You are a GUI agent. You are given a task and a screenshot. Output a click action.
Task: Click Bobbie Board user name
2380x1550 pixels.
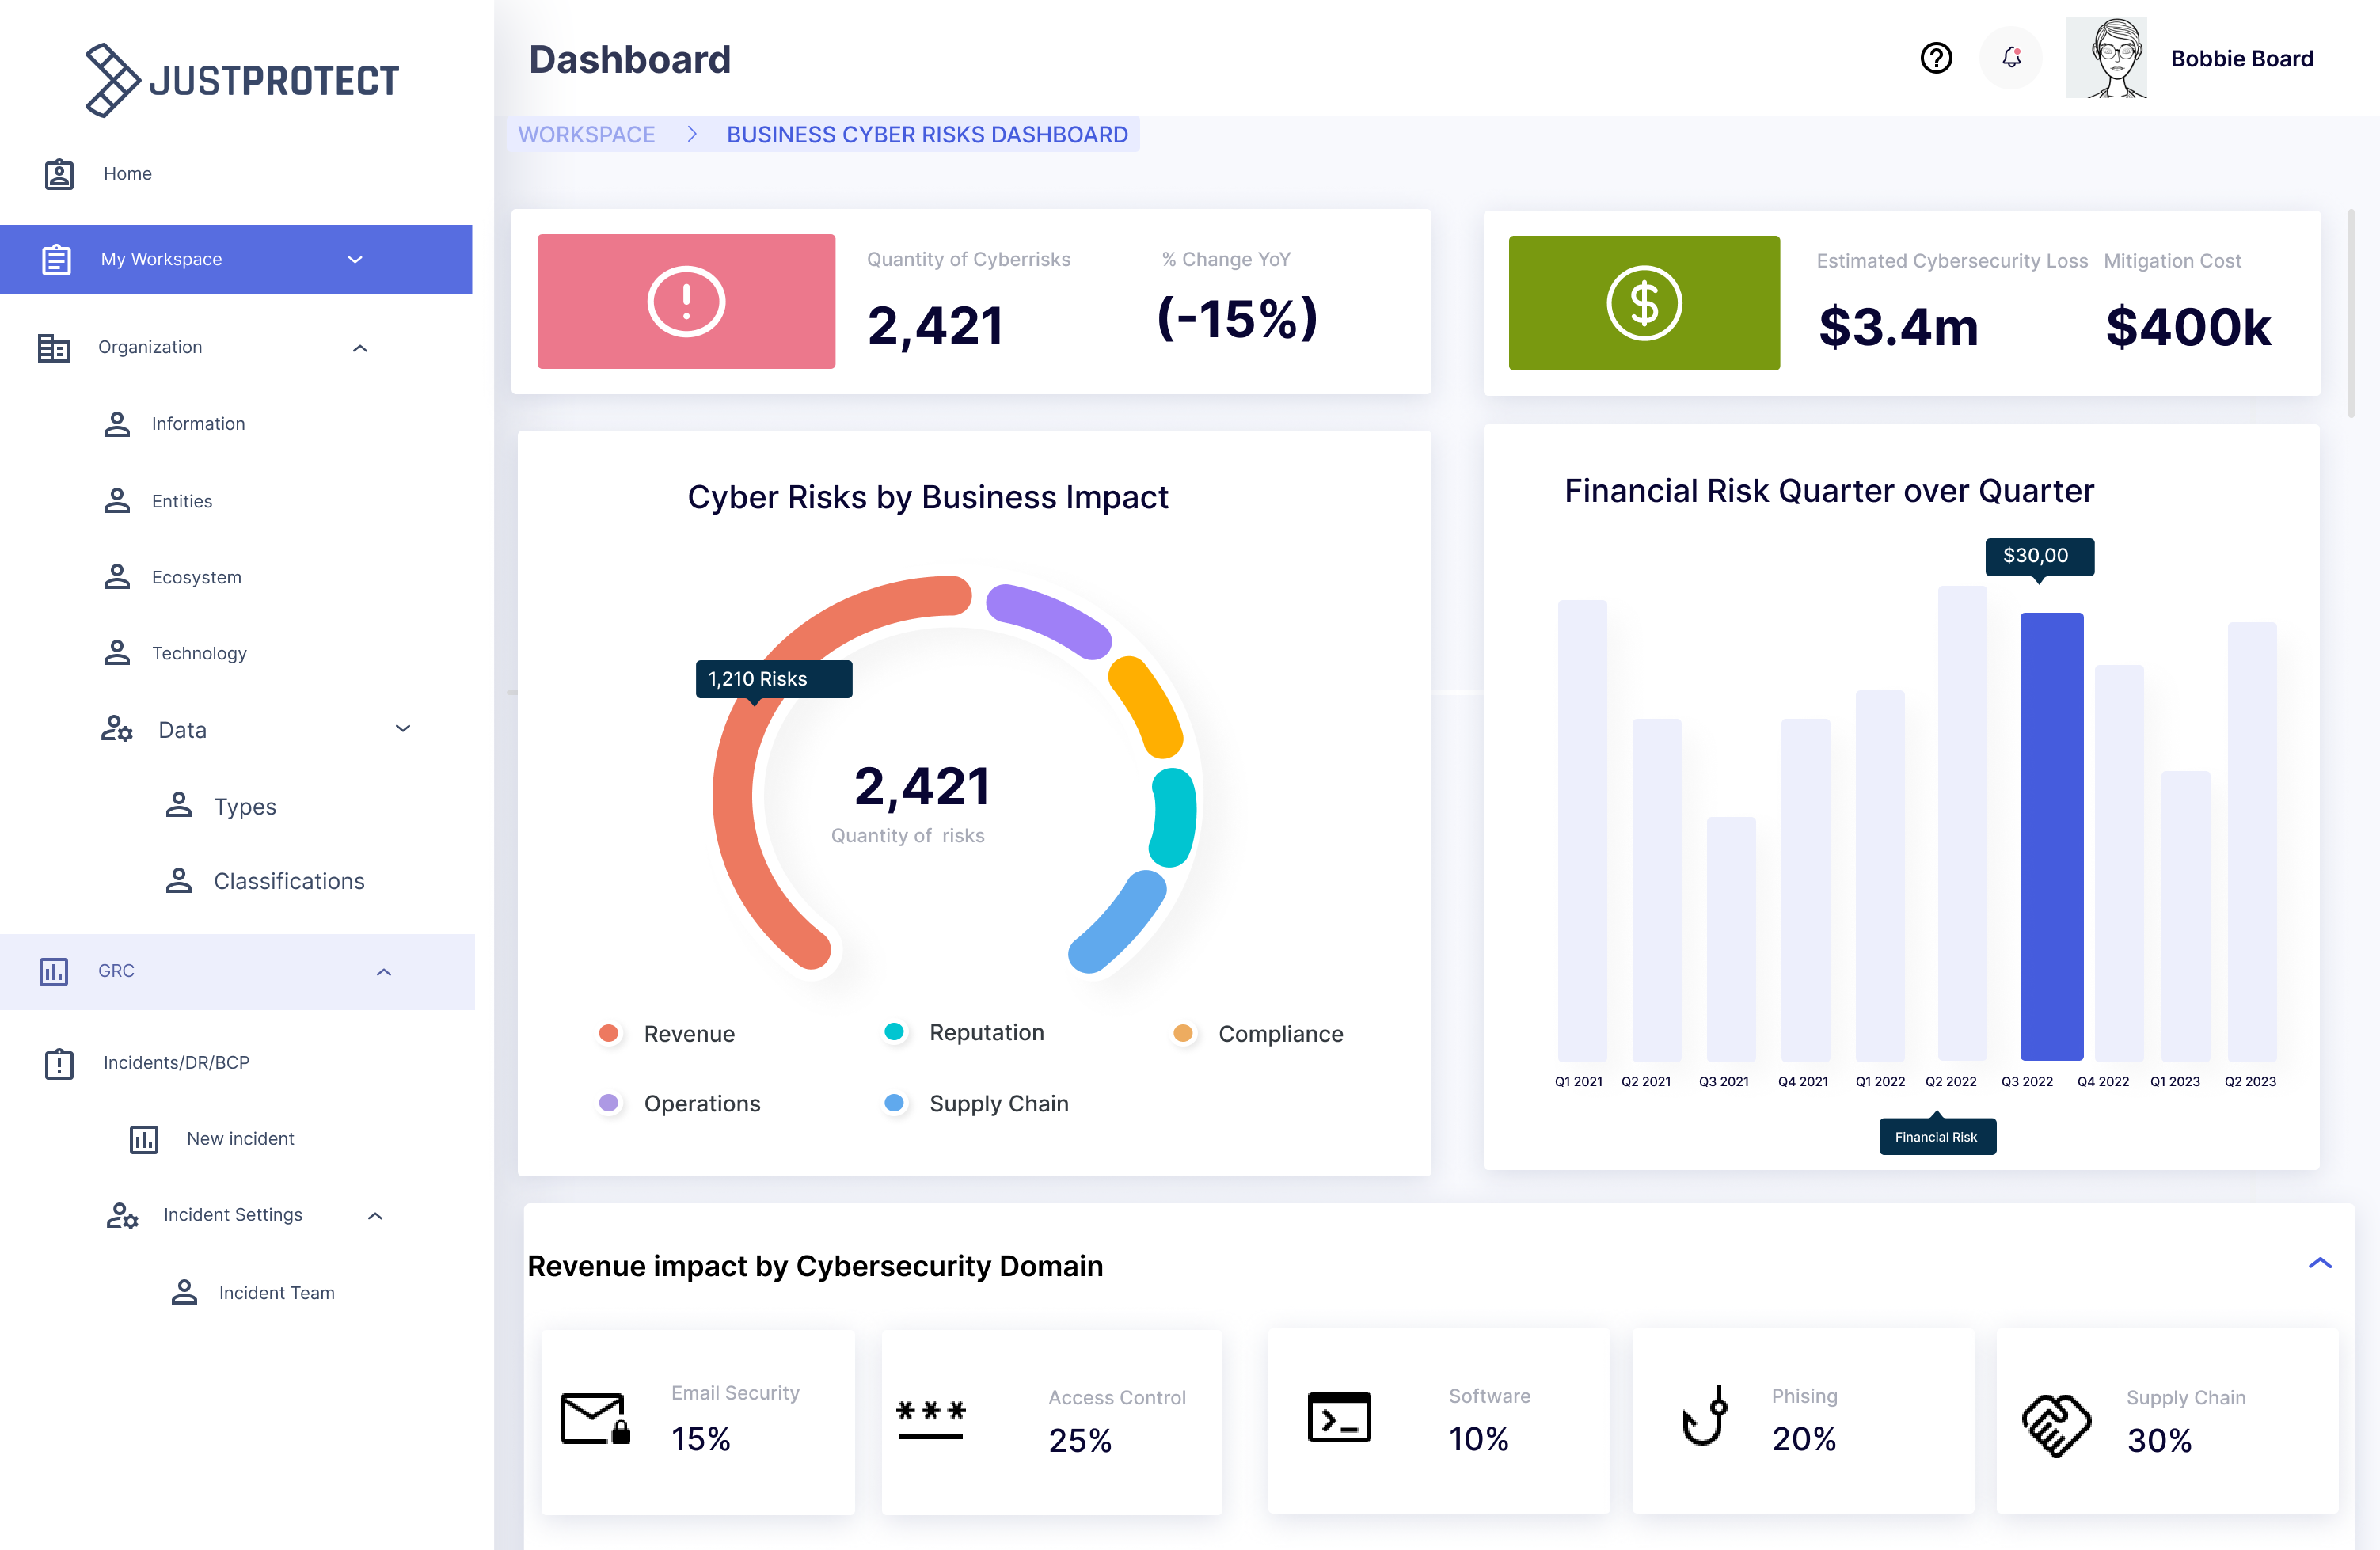coord(2242,59)
